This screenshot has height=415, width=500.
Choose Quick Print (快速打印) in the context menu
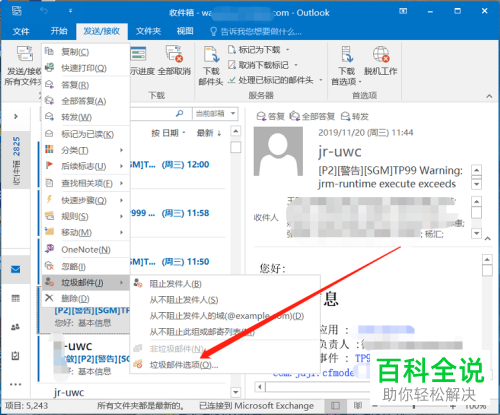pyautogui.click(x=86, y=68)
